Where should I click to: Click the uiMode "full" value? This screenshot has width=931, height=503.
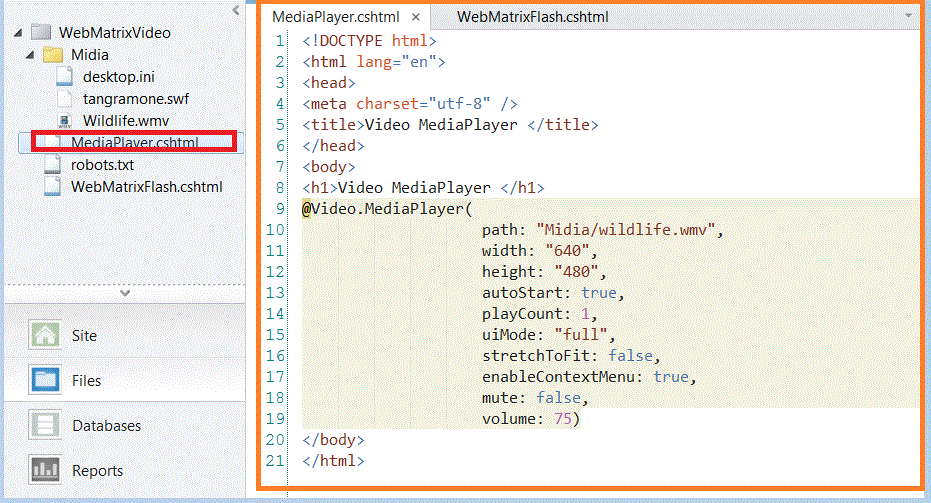pos(581,335)
